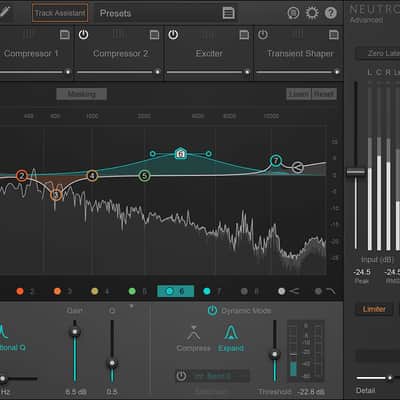Grab Exciter module reorder handle
The image size is (400, 400).
coord(208,34)
